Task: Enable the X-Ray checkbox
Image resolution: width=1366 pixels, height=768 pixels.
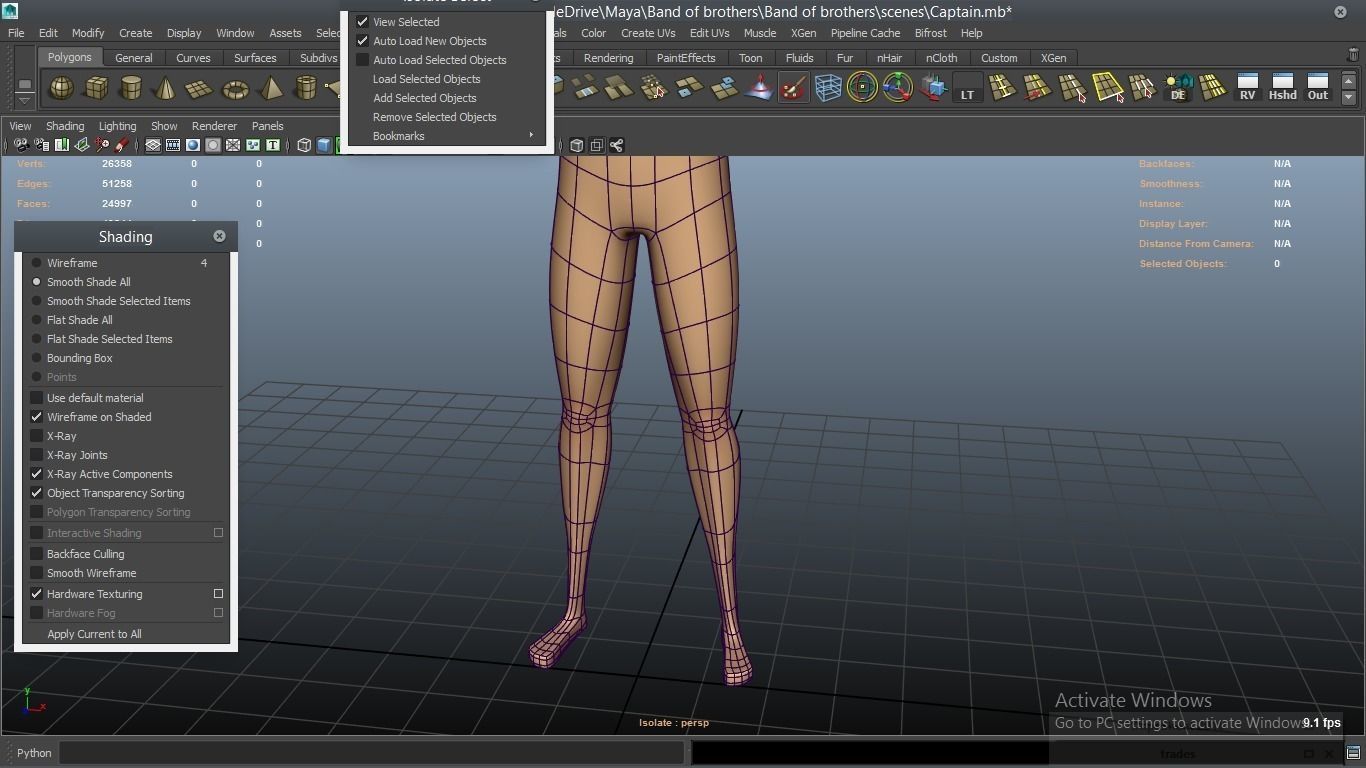Action: coord(37,436)
